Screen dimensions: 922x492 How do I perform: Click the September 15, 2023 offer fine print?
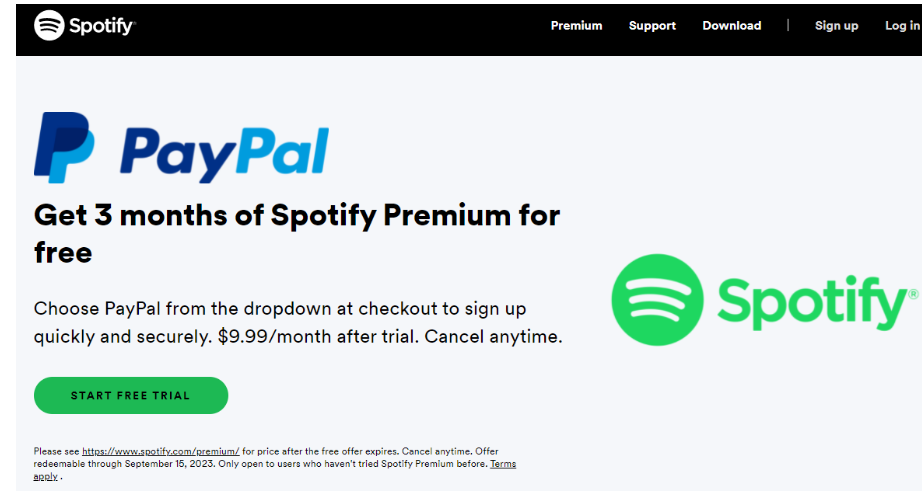click(172, 464)
